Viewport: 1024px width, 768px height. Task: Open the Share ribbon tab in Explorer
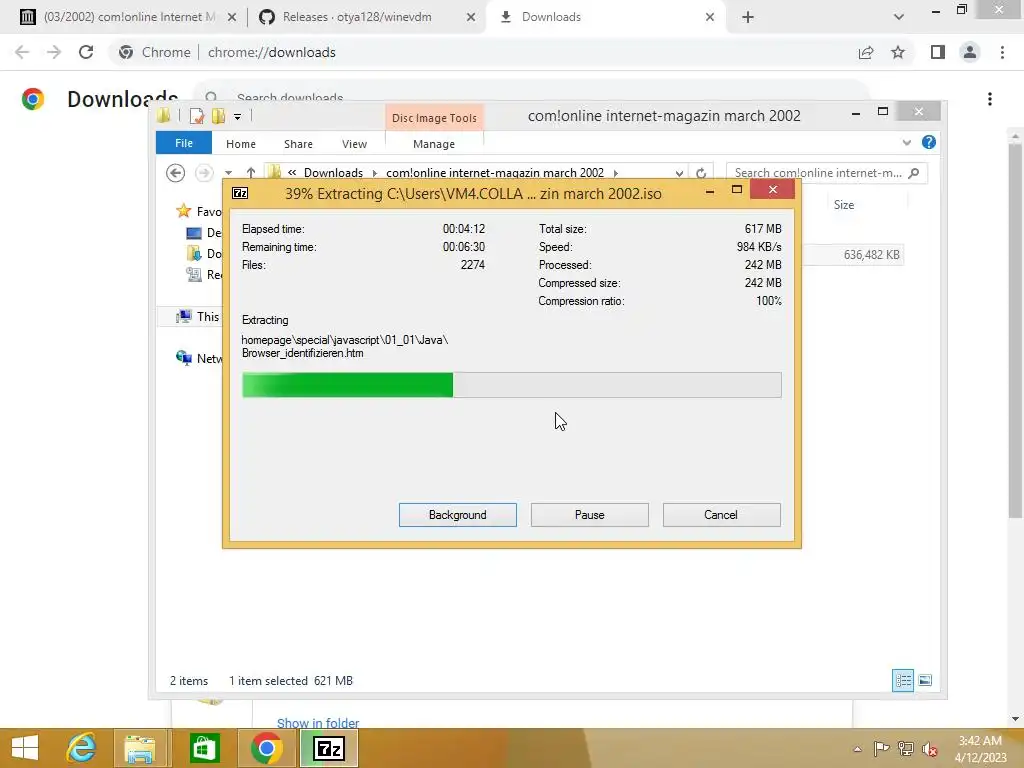298,144
